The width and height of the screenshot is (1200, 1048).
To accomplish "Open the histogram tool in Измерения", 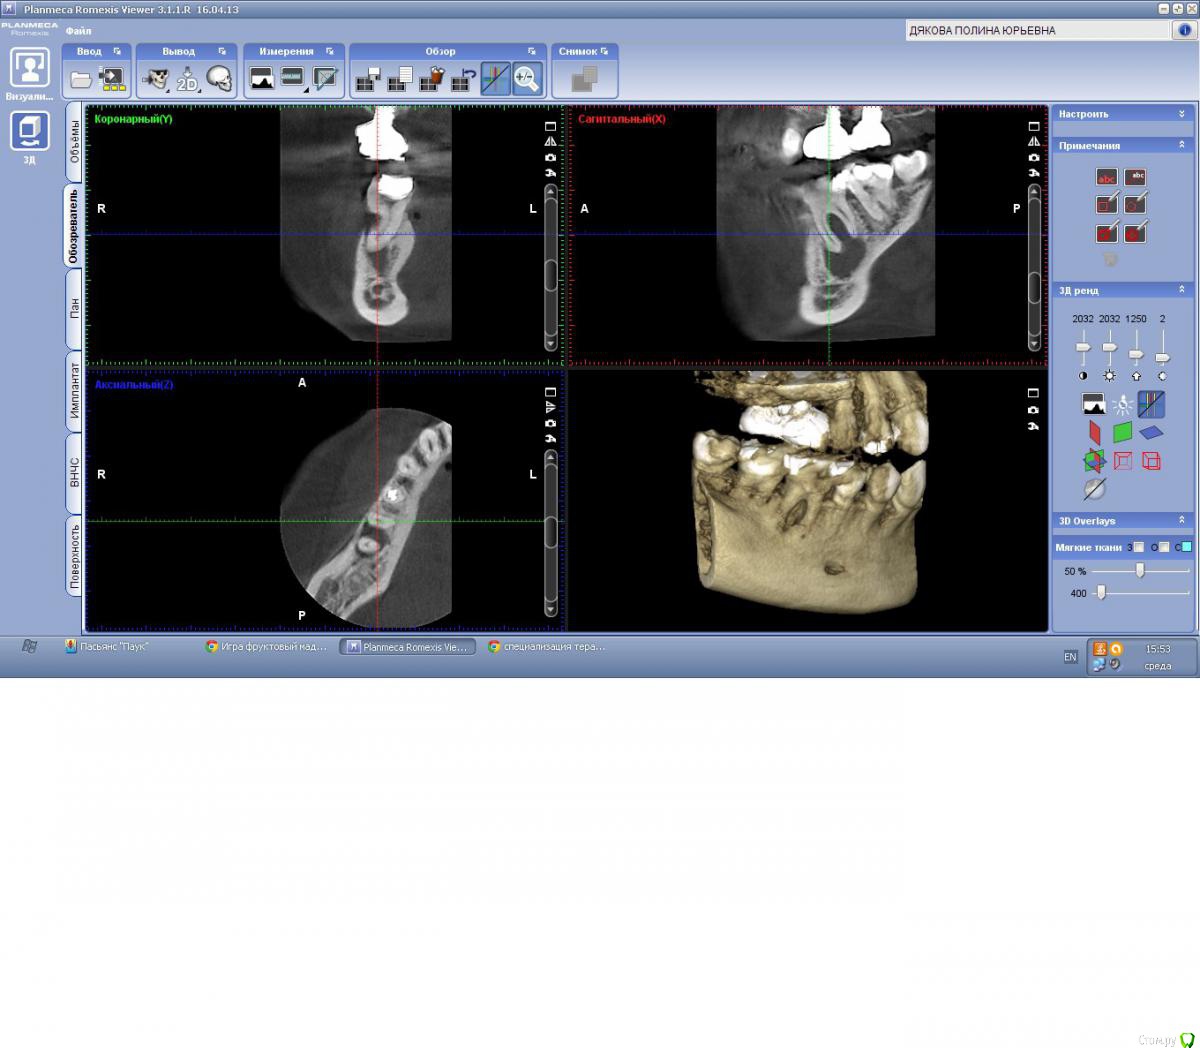I will pos(262,78).
